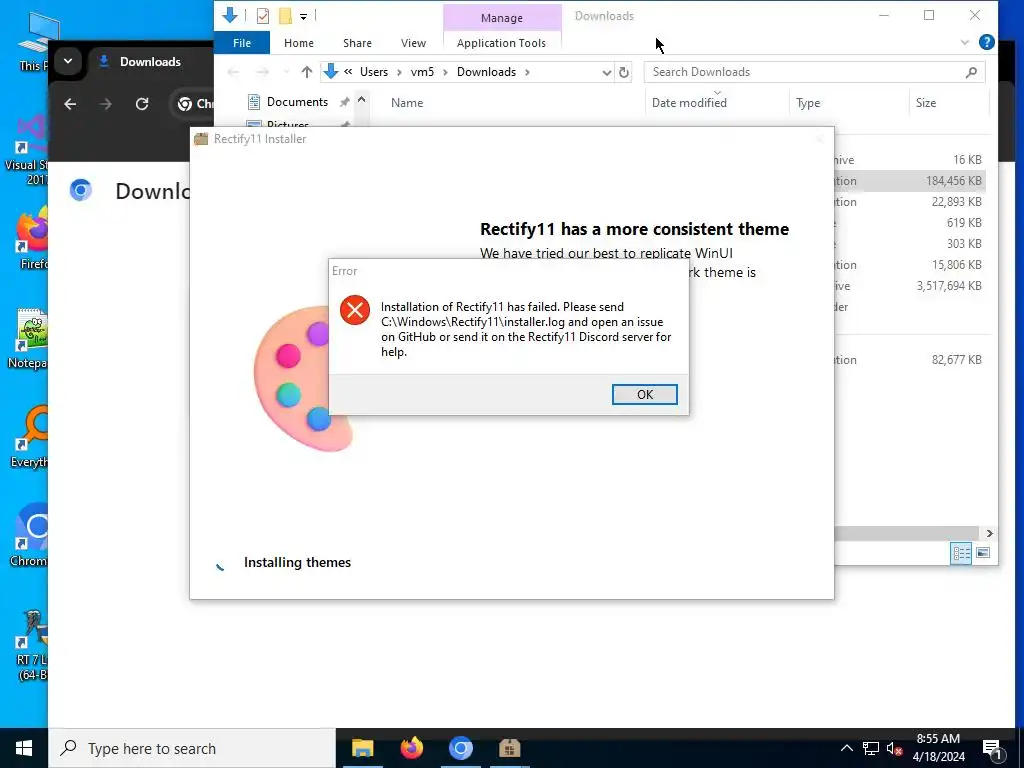Sort files by Name column
This screenshot has width=1024, height=768.
[407, 103]
